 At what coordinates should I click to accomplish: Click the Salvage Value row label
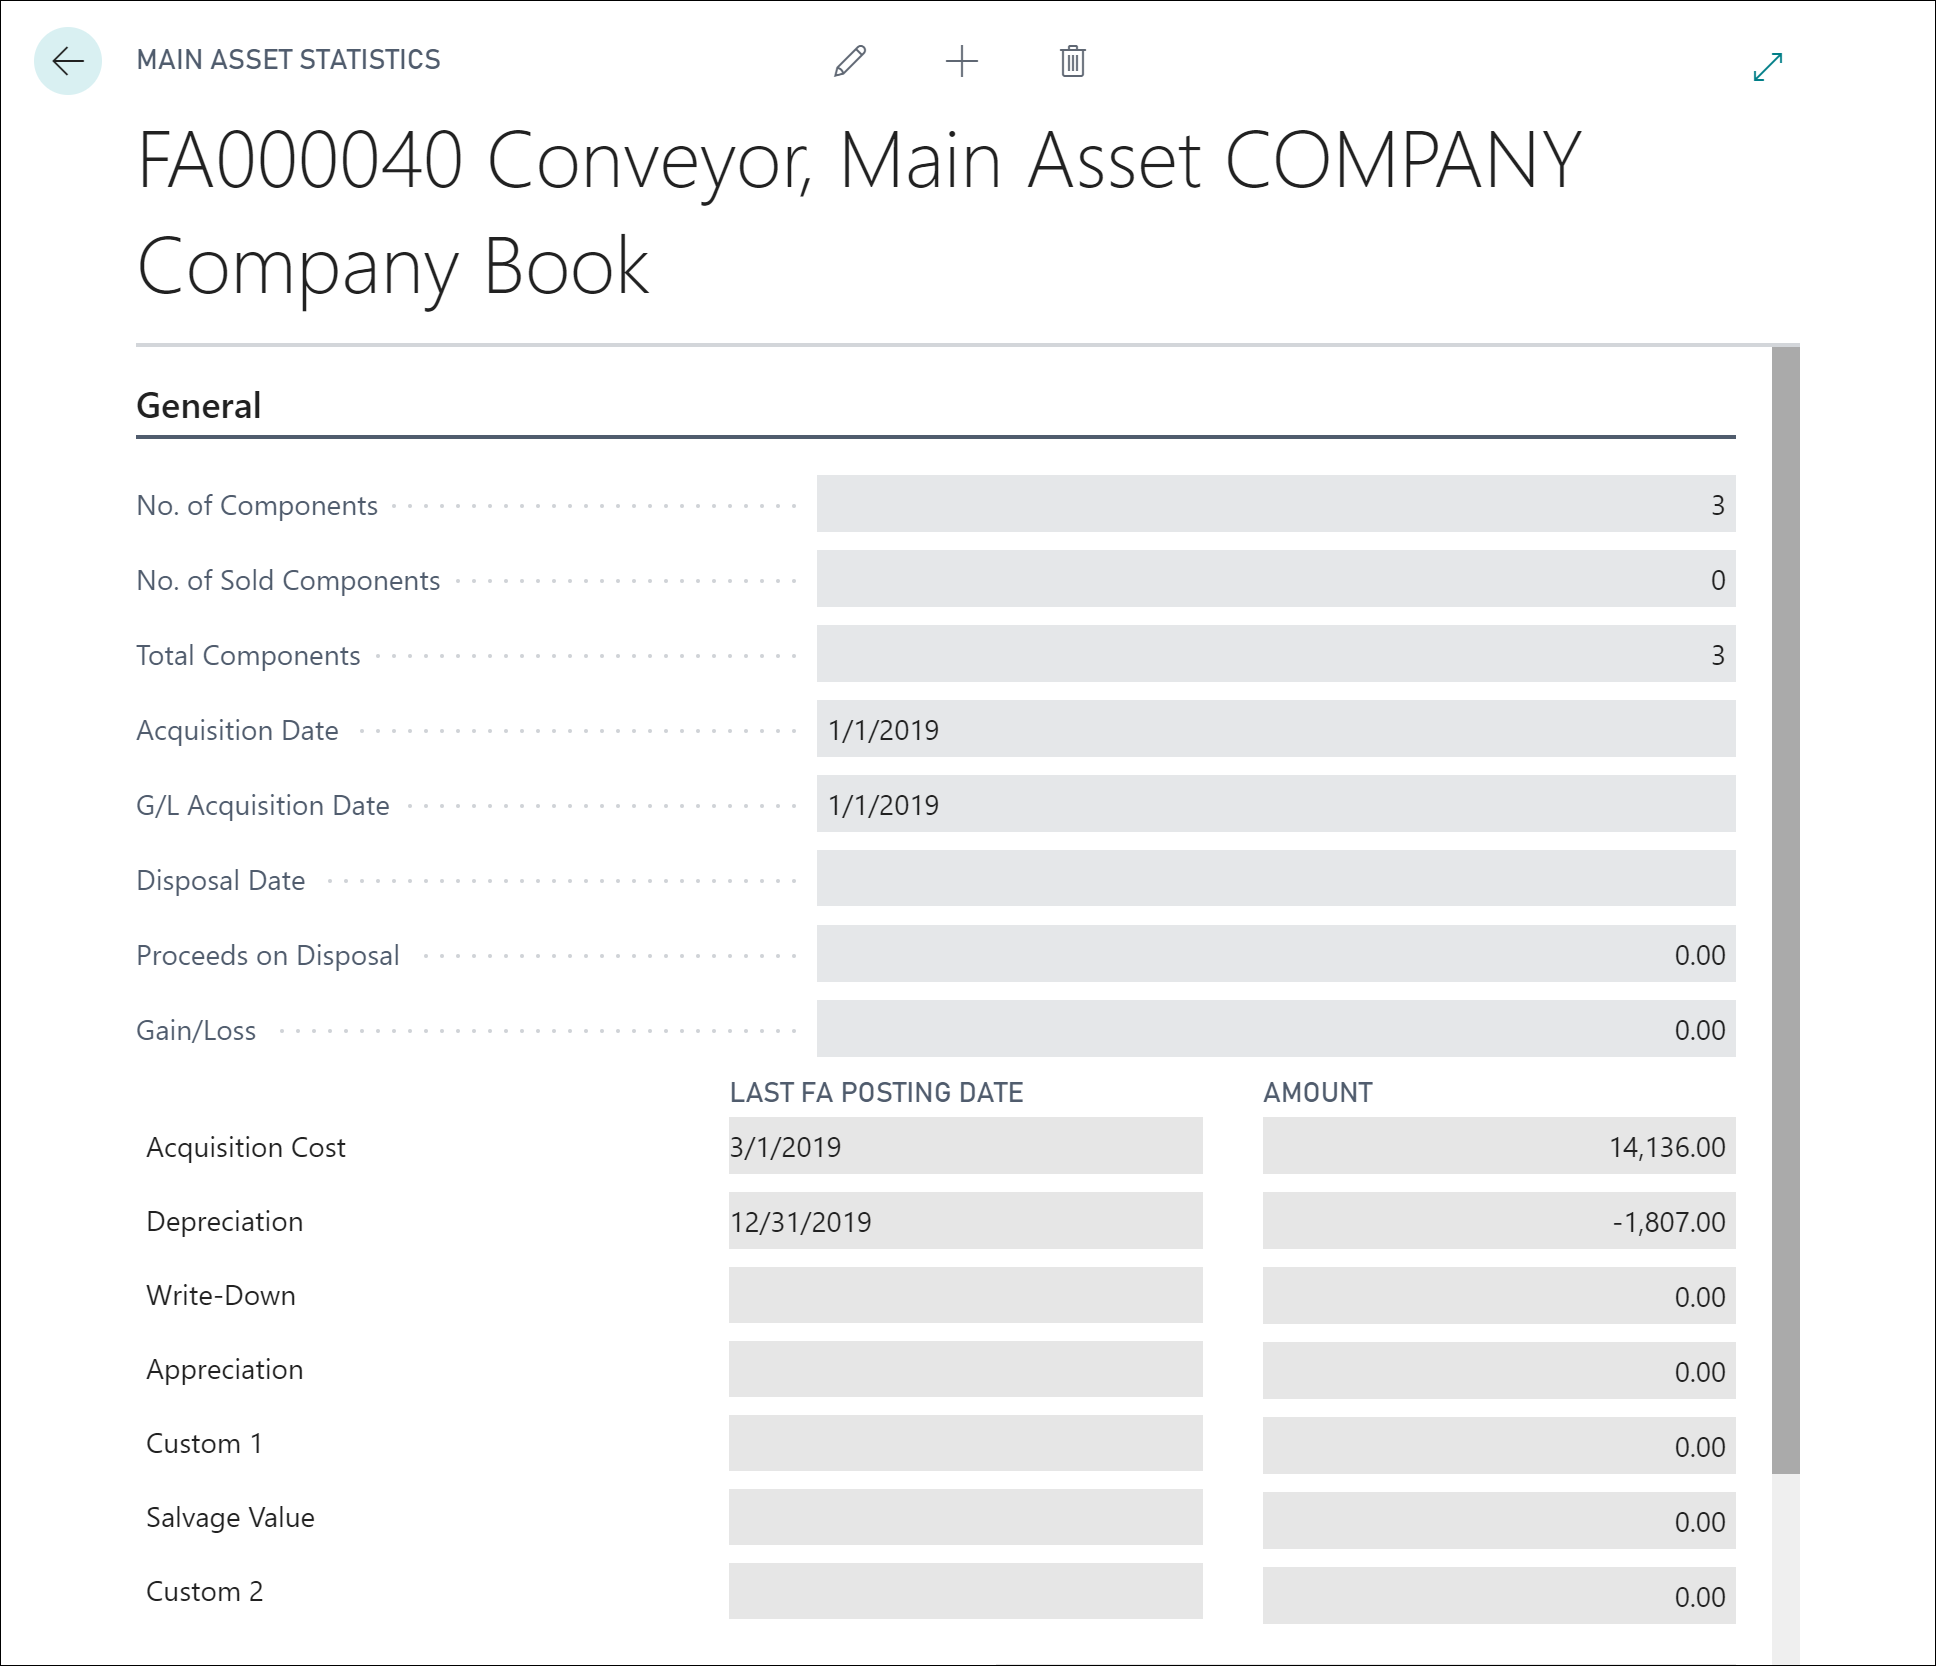[x=230, y=1517]
